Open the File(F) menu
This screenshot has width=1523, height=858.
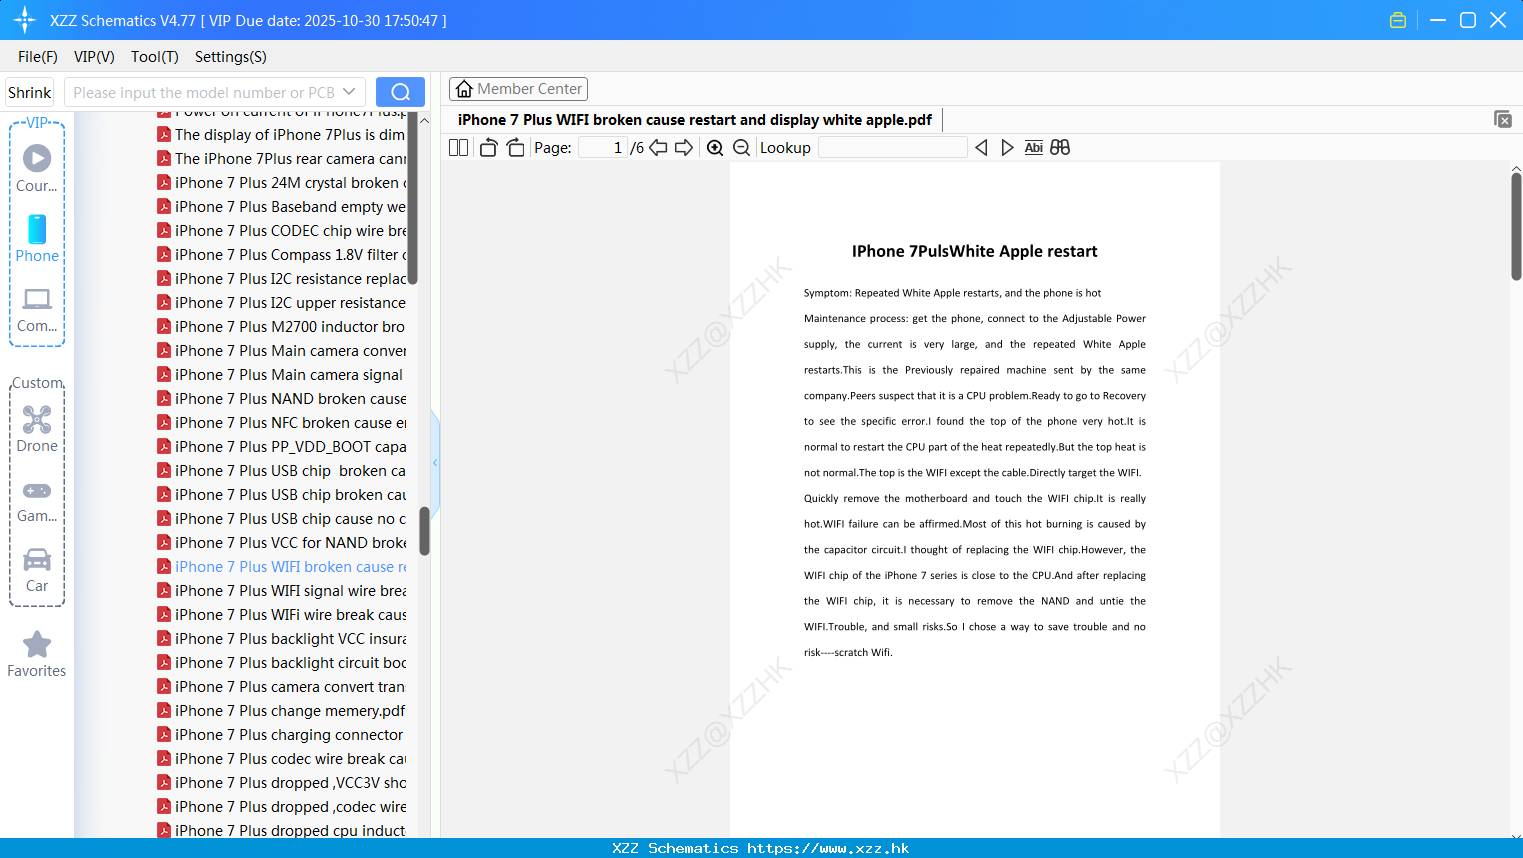coord(38,57)
